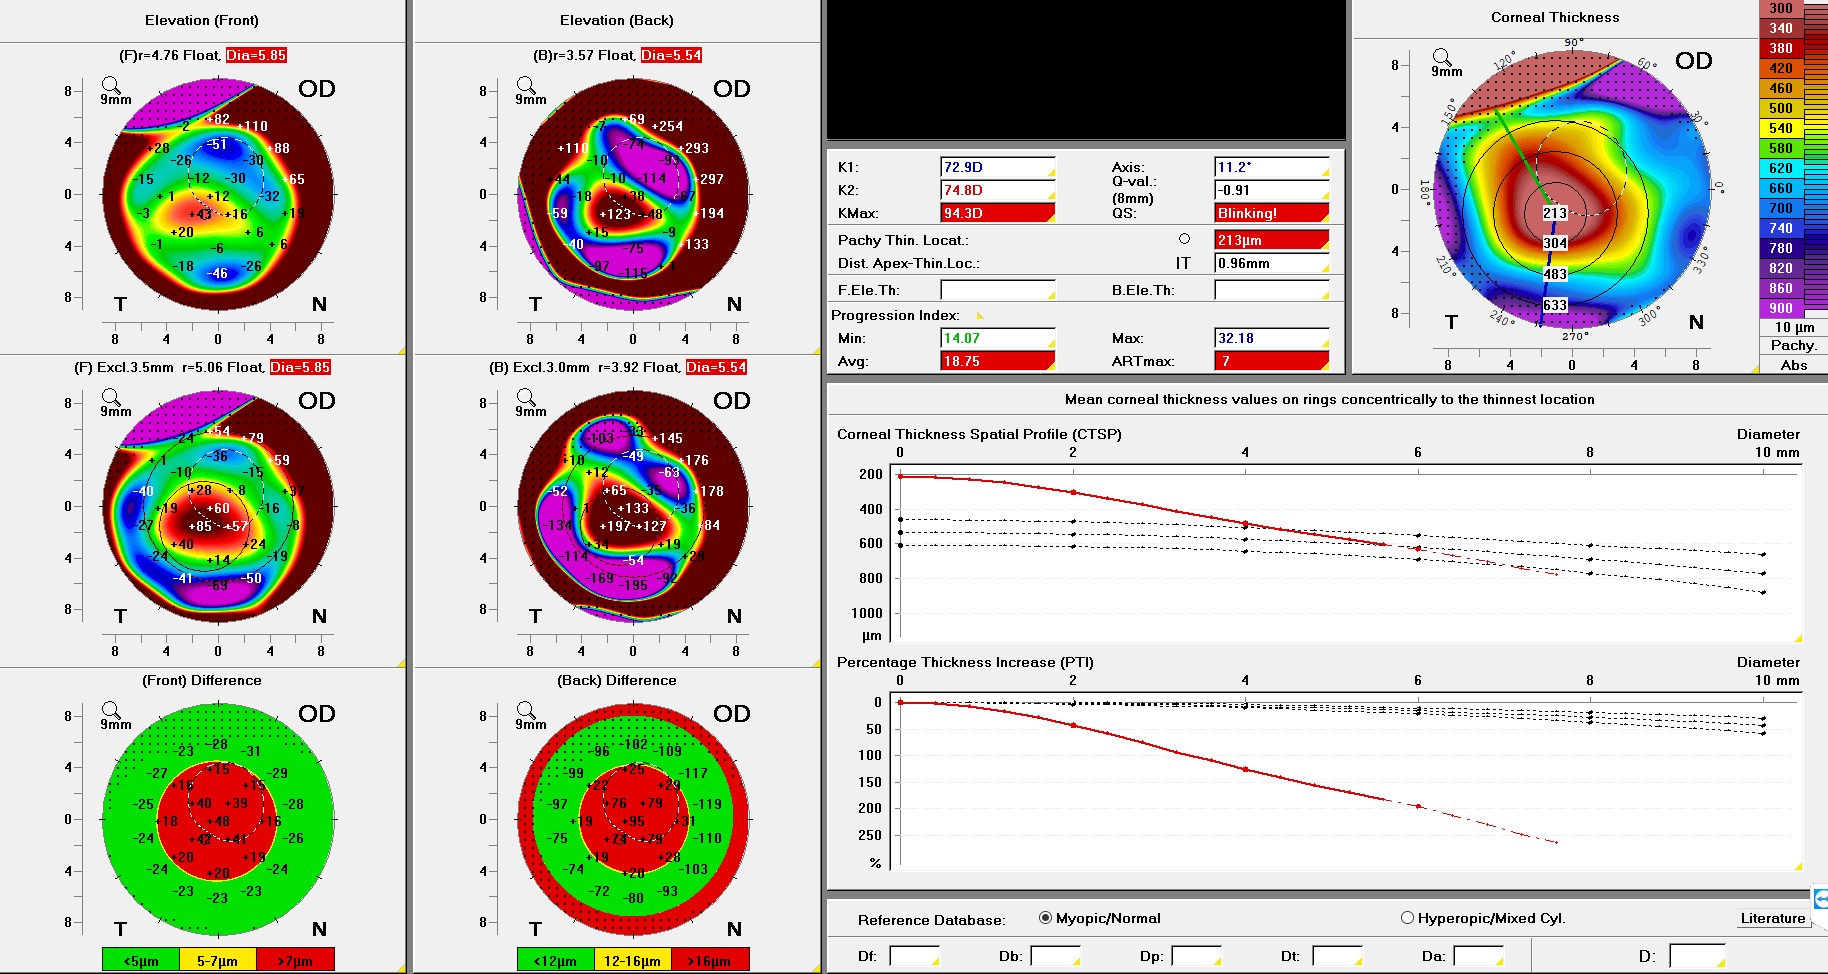
Task: Click Progression Index Min field 14.07
Action: tap(998, 338)
